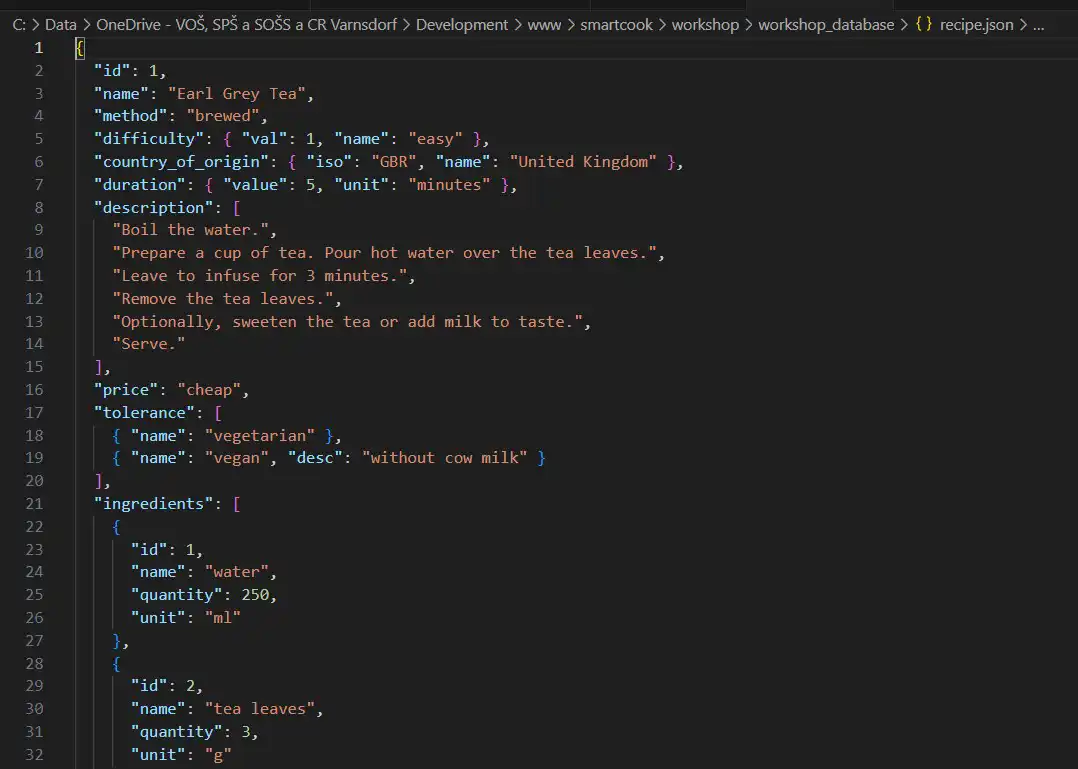Image resolution: width=1078 pixels, height=769 pixels.
Task: Click the "ml" unit value
Action: pyautogui.click(x=223, y=618)
